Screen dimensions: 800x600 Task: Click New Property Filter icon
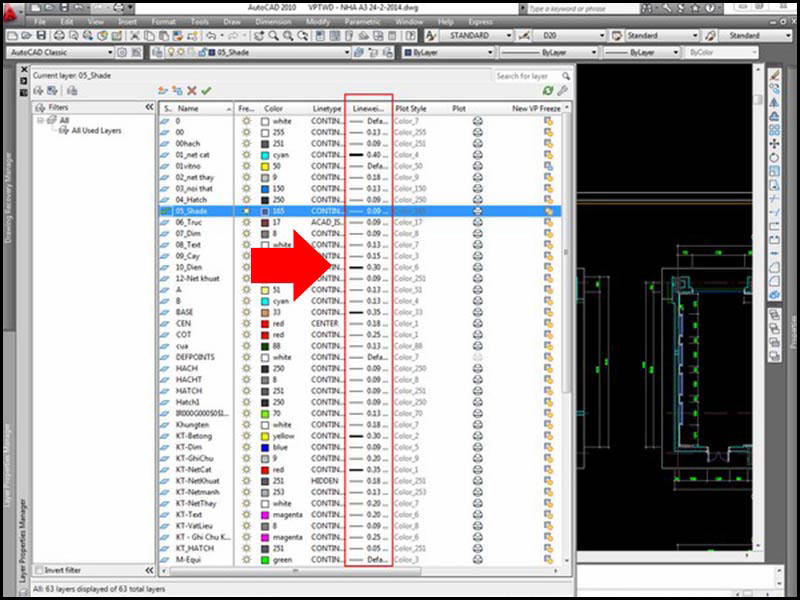point(41,91)
